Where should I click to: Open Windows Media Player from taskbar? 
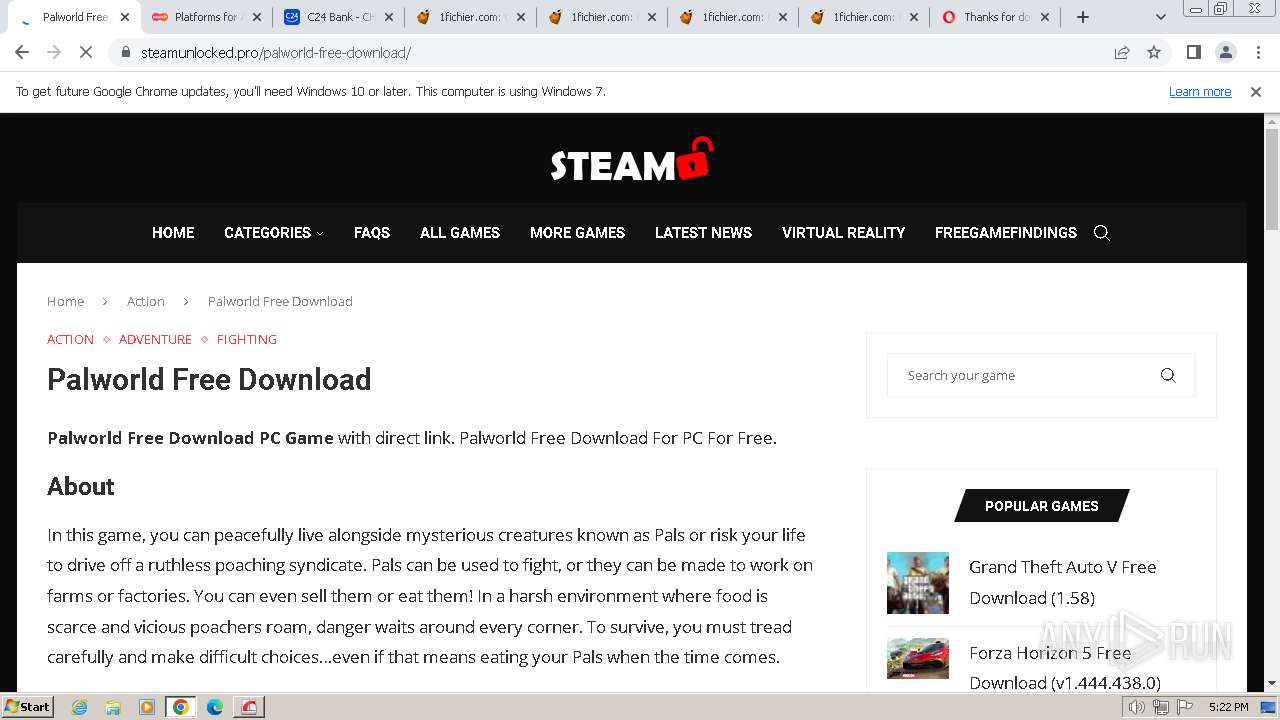click(147, 707)
